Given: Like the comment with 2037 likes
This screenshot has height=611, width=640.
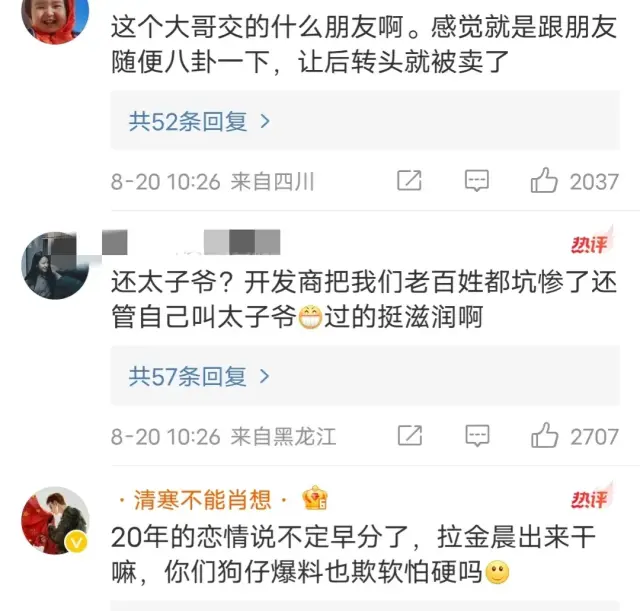Looking at the screenshot, I should pyautogui.click(x=544, y=180).
